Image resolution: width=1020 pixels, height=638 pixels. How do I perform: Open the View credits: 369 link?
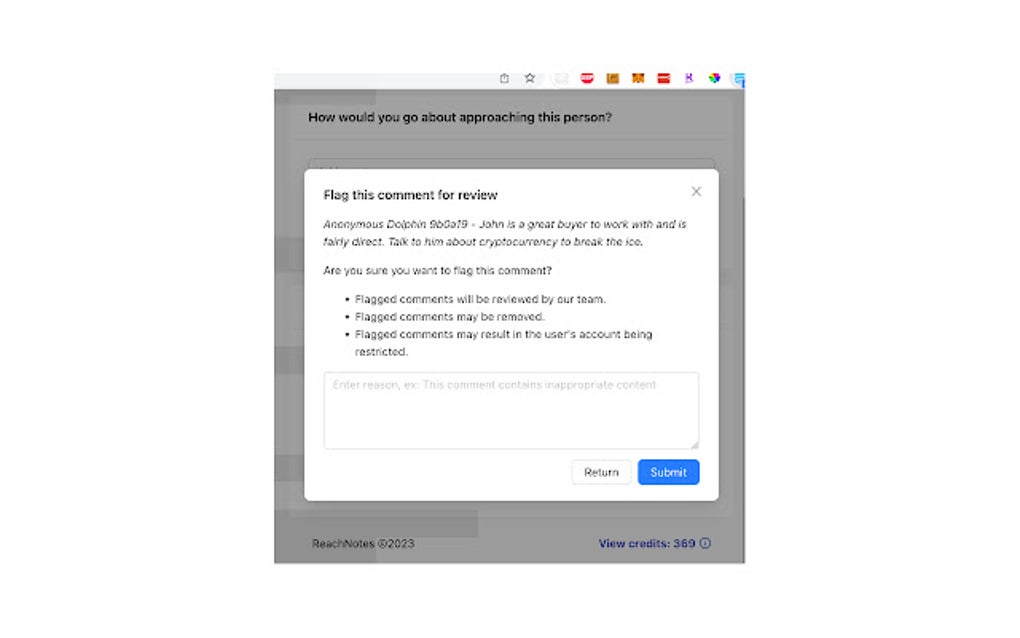tap(646, 544)
